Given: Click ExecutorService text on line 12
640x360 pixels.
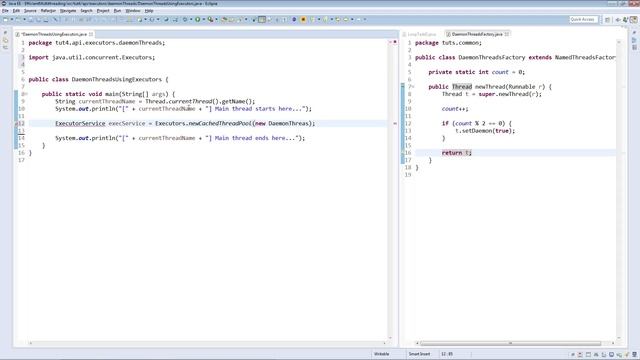Looking at the screenshot, I should [80, 123].
